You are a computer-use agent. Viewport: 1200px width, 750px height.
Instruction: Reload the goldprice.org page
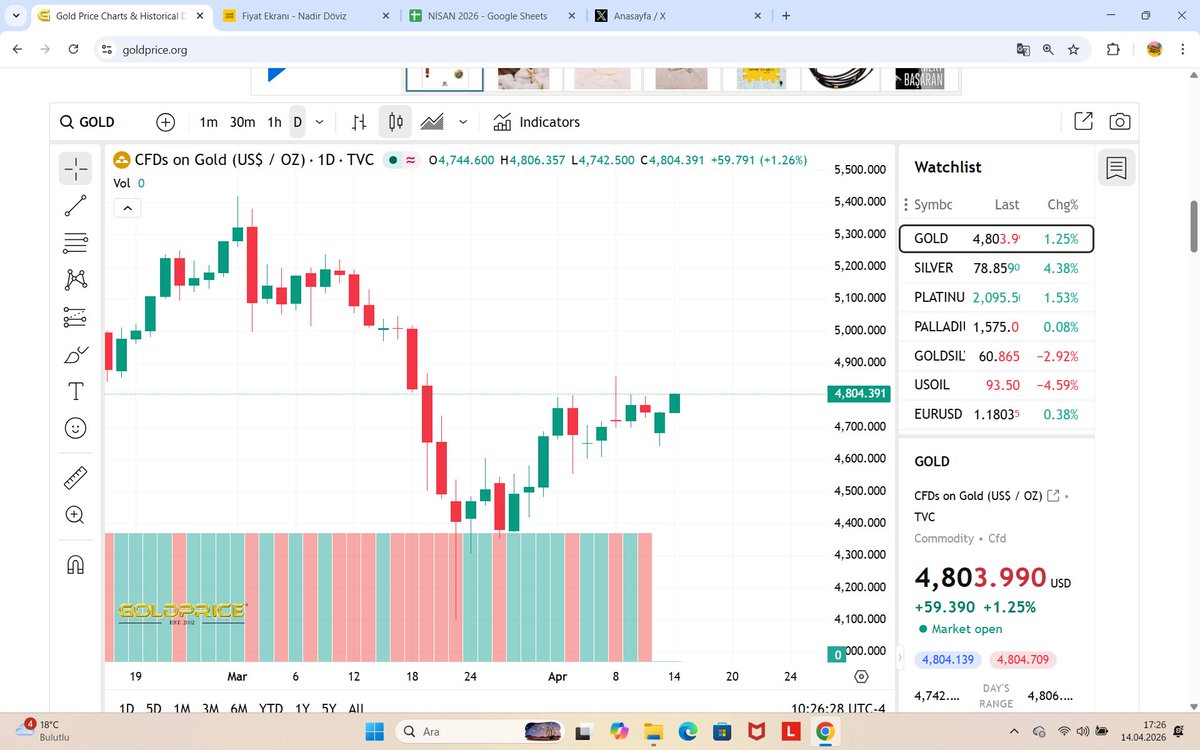72,49
